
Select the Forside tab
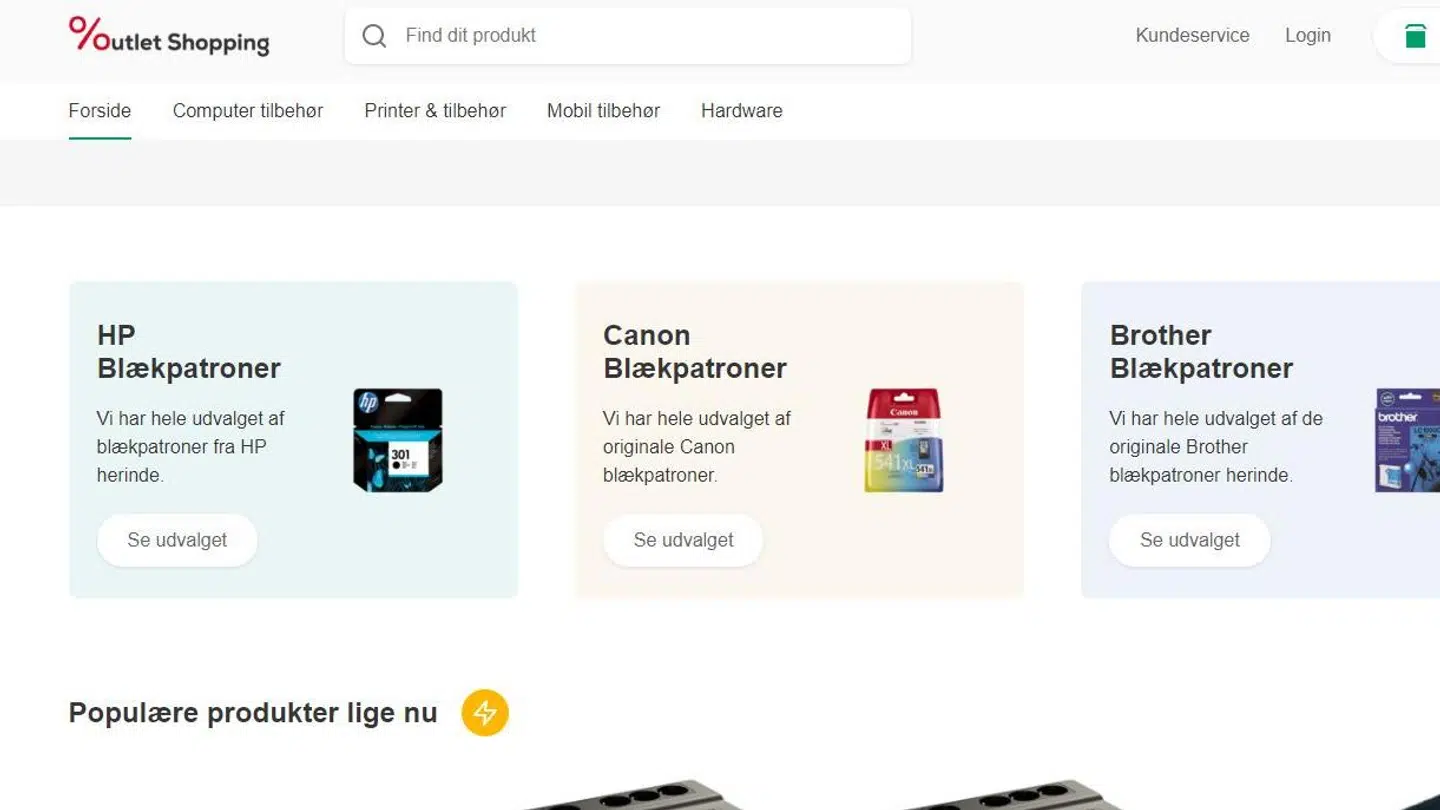100,111
